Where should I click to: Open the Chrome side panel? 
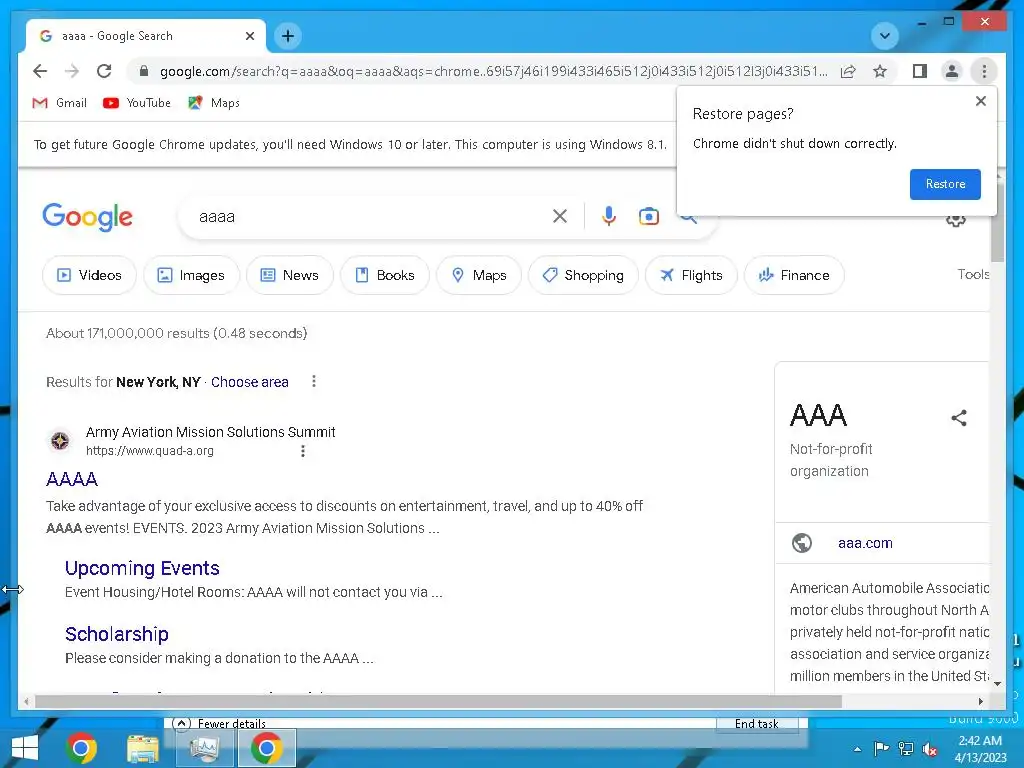(x=920, y=71)
